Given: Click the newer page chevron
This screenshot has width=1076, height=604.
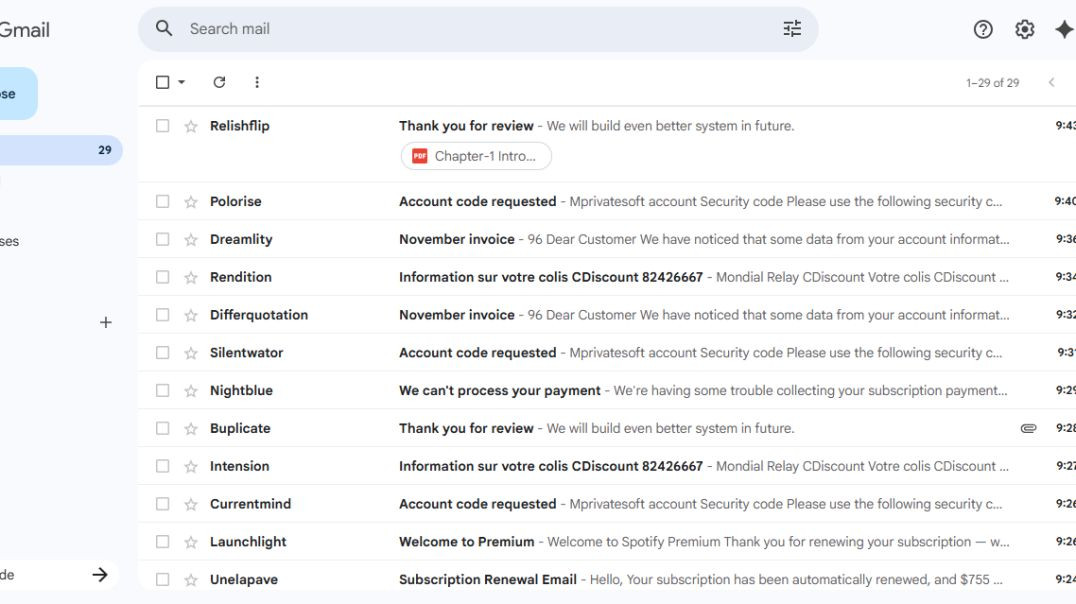Looking at the screenshot, I should pyautogui.click(x=1052, y=82).
